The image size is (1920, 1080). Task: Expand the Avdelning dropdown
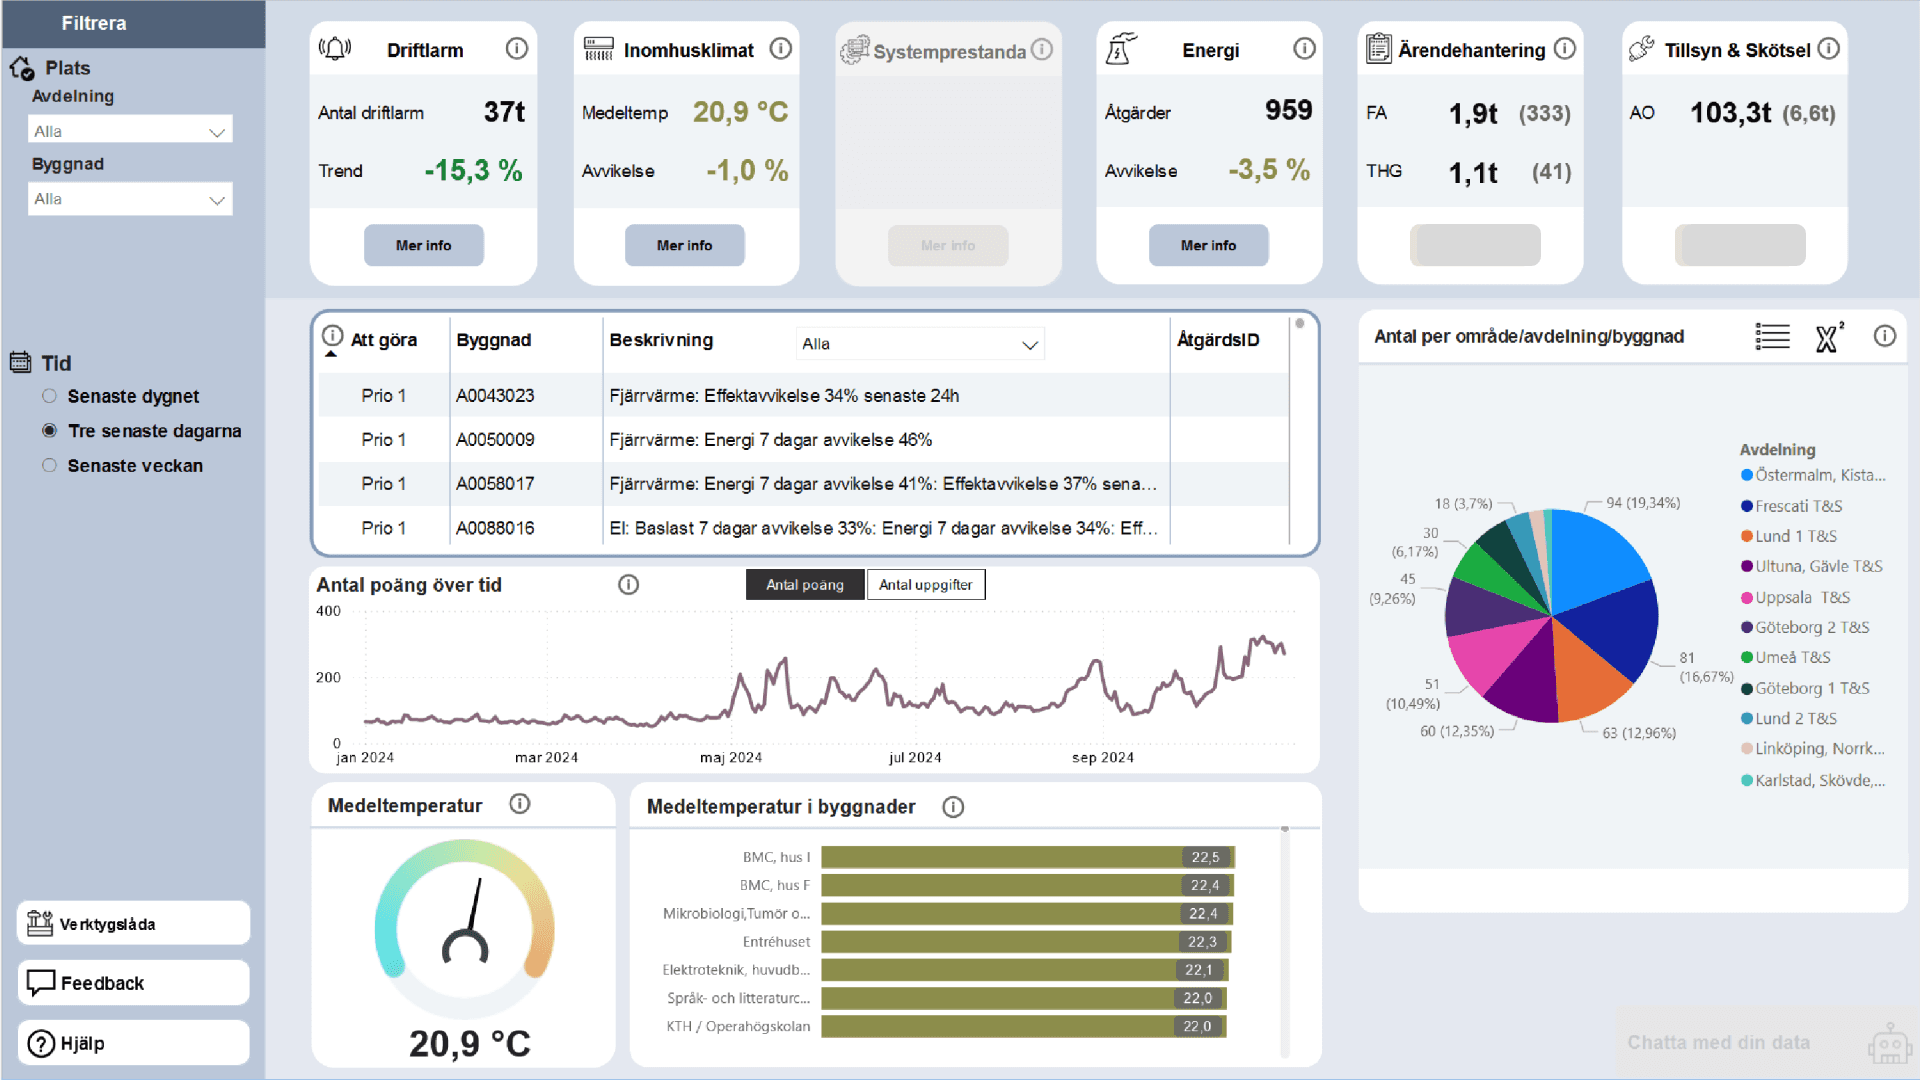[x=130, y=131]
